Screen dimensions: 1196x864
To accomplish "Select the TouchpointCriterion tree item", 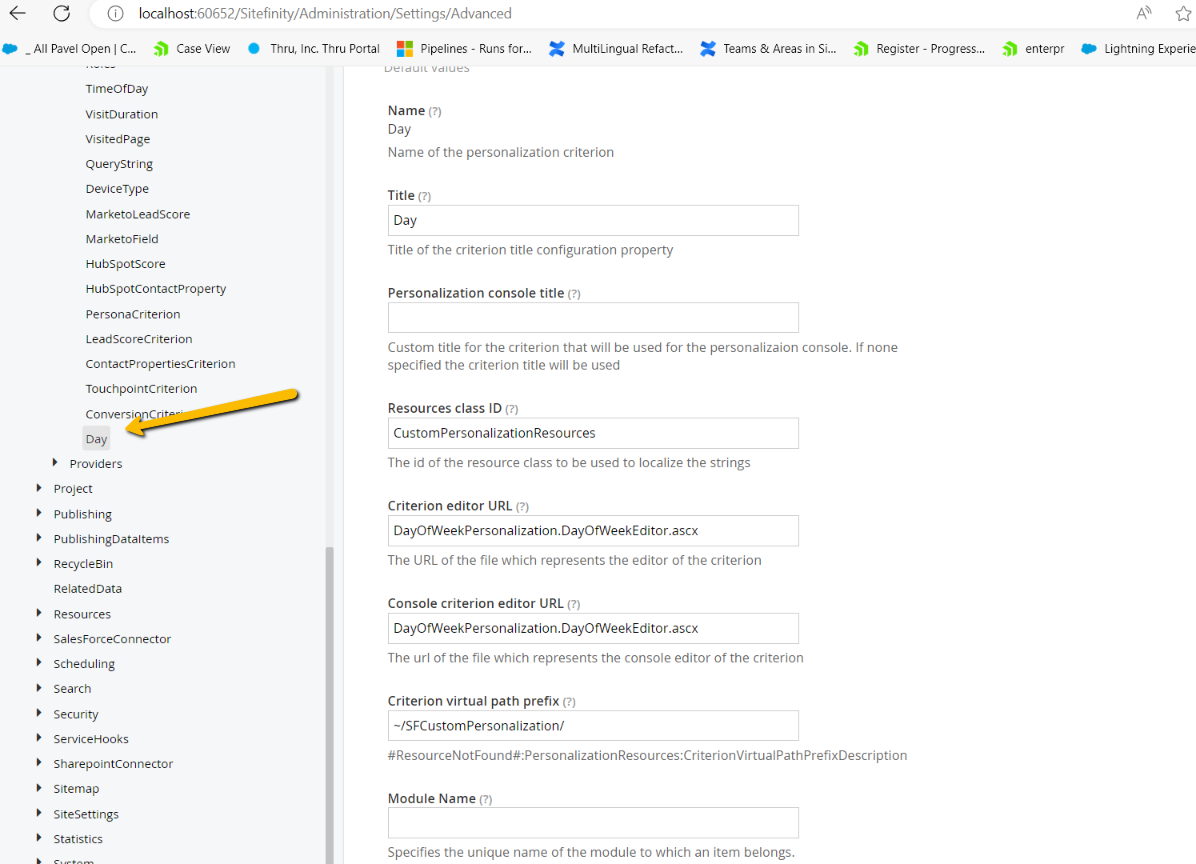I will [x=141, y=389].
